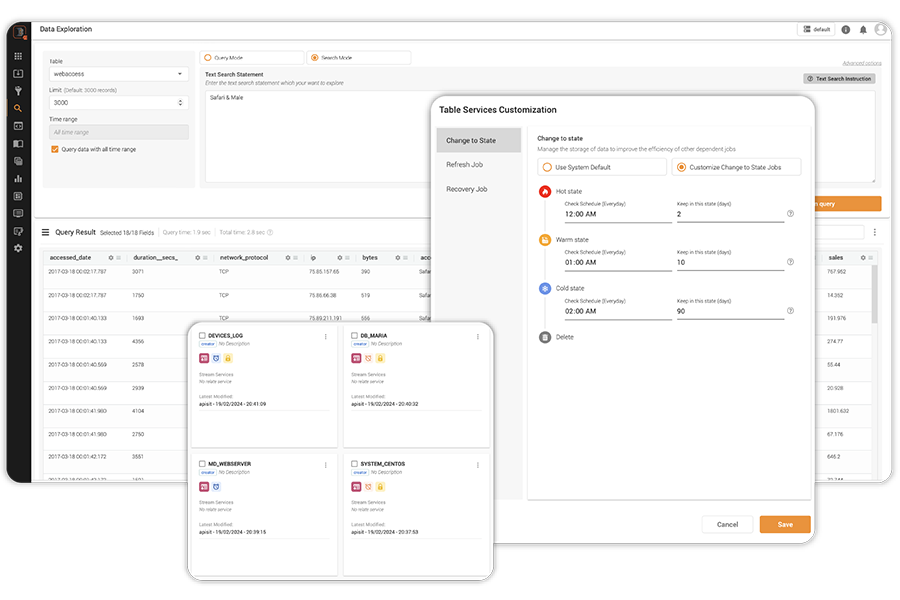900x600 pixels.
Task: Click Cancel in Table Services Customization
Action: coord(727,524)
